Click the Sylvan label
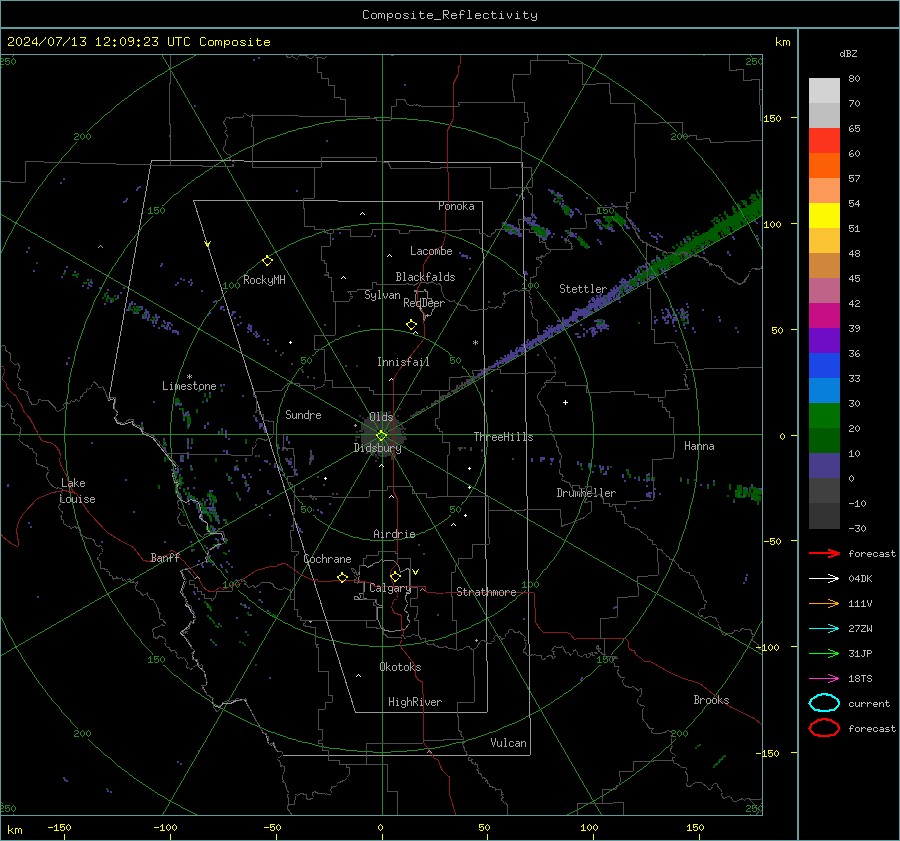The width and height of the screenshot is (900, 841). (382, 295)
